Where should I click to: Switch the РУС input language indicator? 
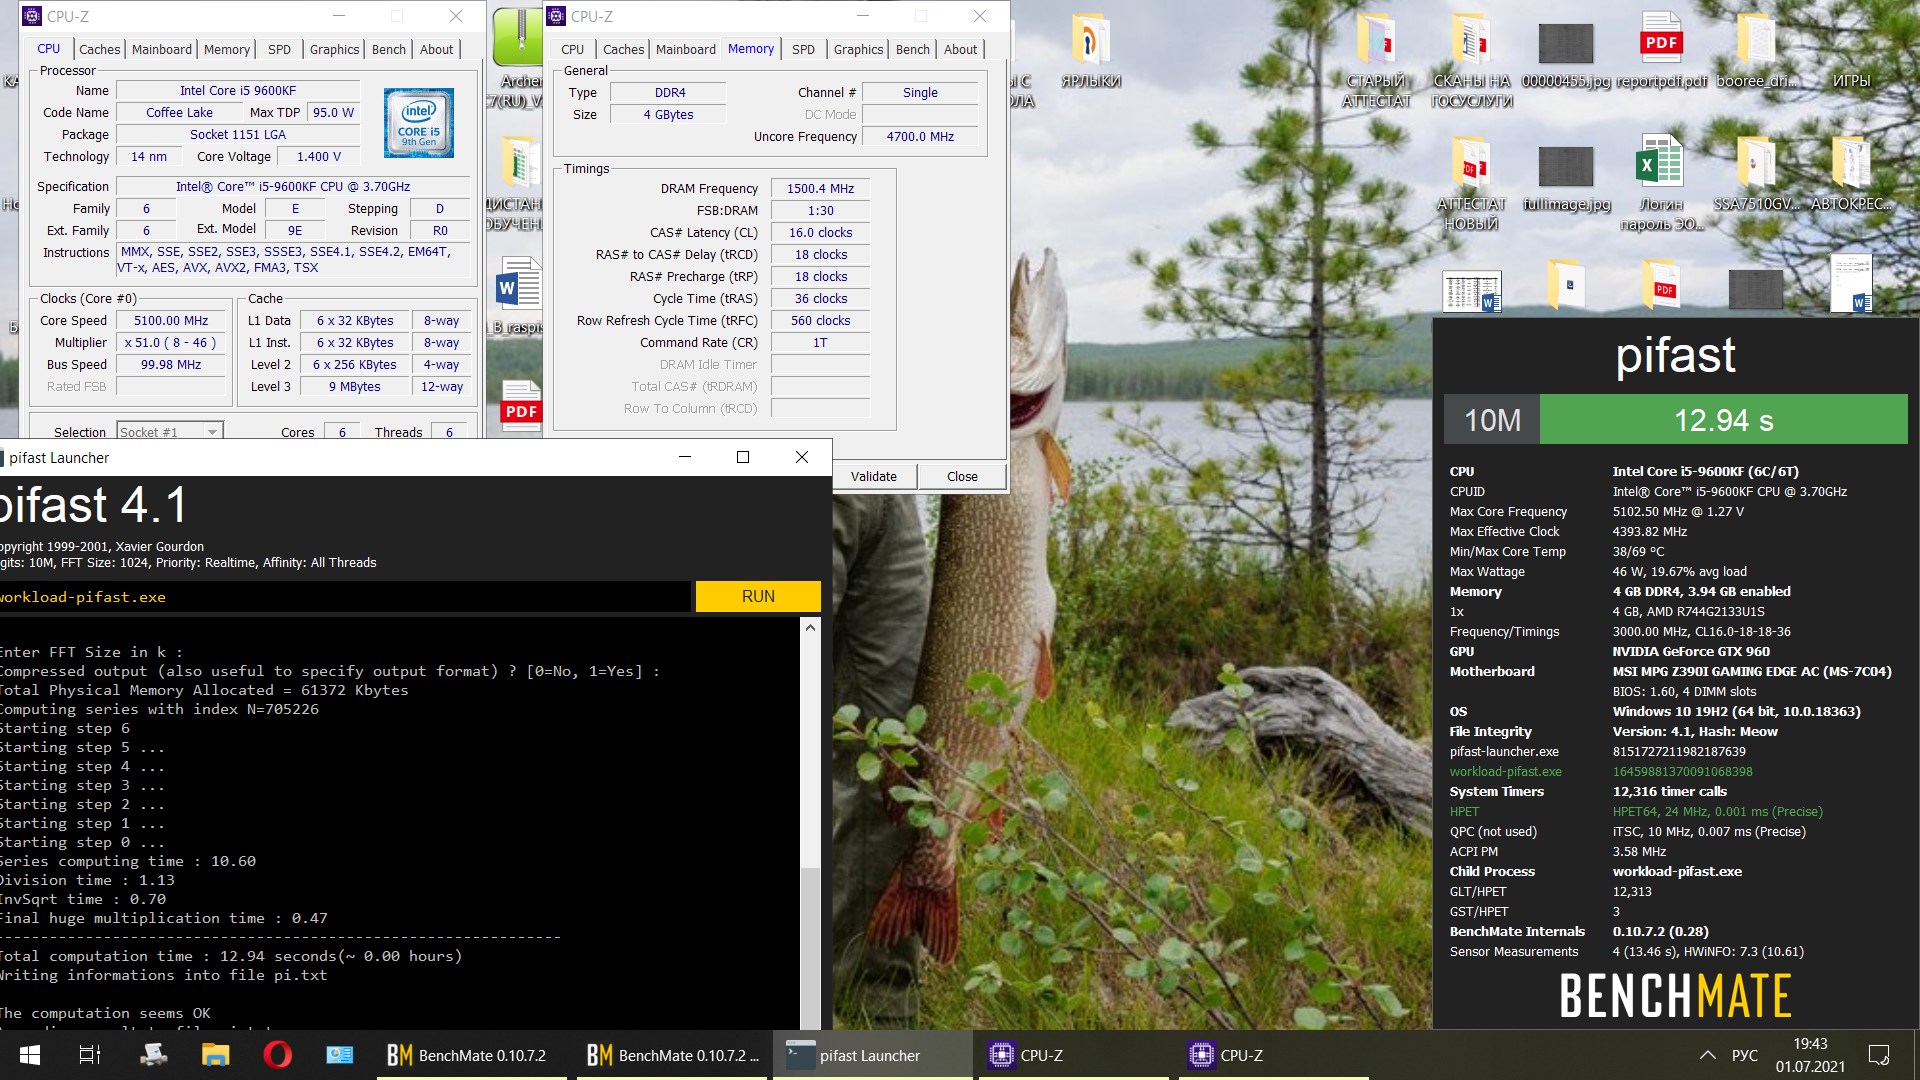click(1744, 1055)
